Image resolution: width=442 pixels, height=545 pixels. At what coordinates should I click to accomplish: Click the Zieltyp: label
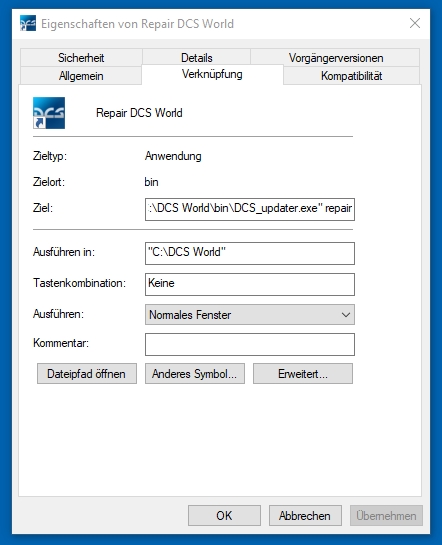pyautogui.click(x=50, y=156)
